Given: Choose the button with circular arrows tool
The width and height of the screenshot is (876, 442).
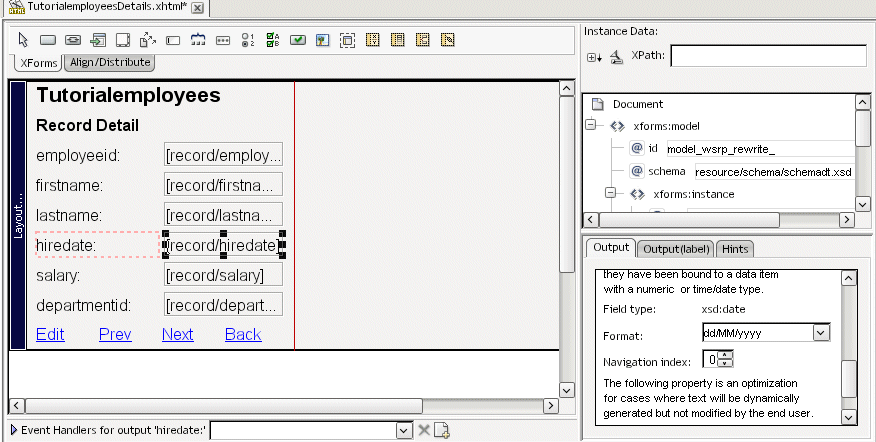Looking at the screenshot, I should (x=73, y=40).
